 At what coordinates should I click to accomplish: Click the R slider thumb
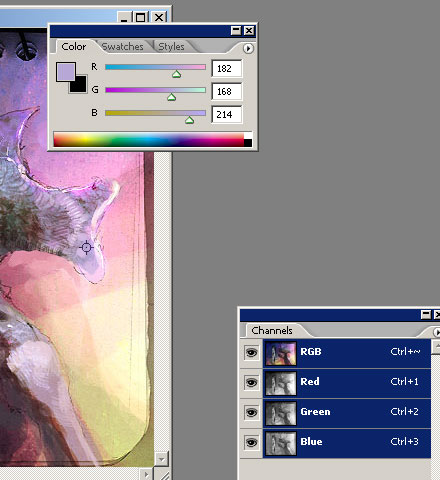point(177,74)
